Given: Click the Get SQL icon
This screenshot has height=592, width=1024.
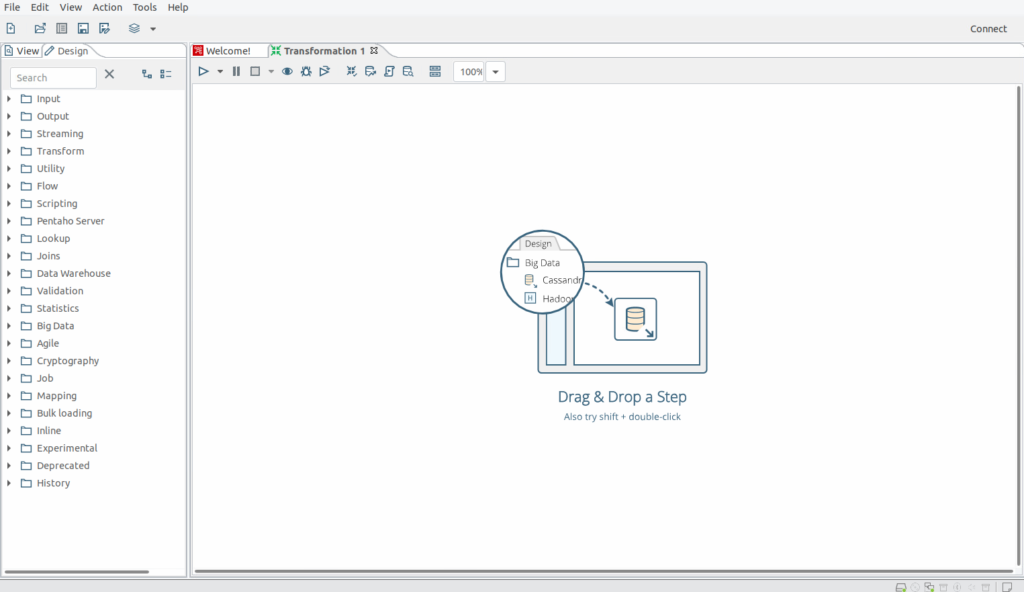Looking at the screenshot, I should pyautogui.click(x=389, y=71).
